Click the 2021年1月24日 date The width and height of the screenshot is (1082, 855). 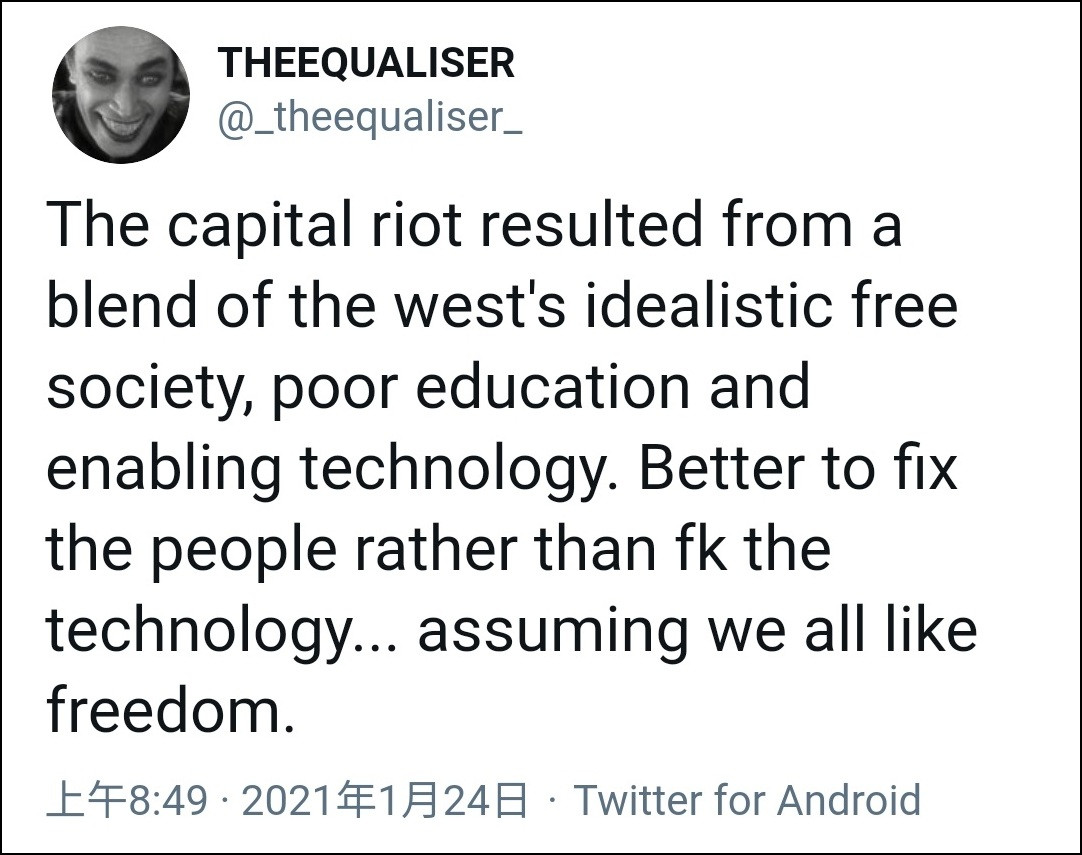pyautogui.click(x=385, y=800)
